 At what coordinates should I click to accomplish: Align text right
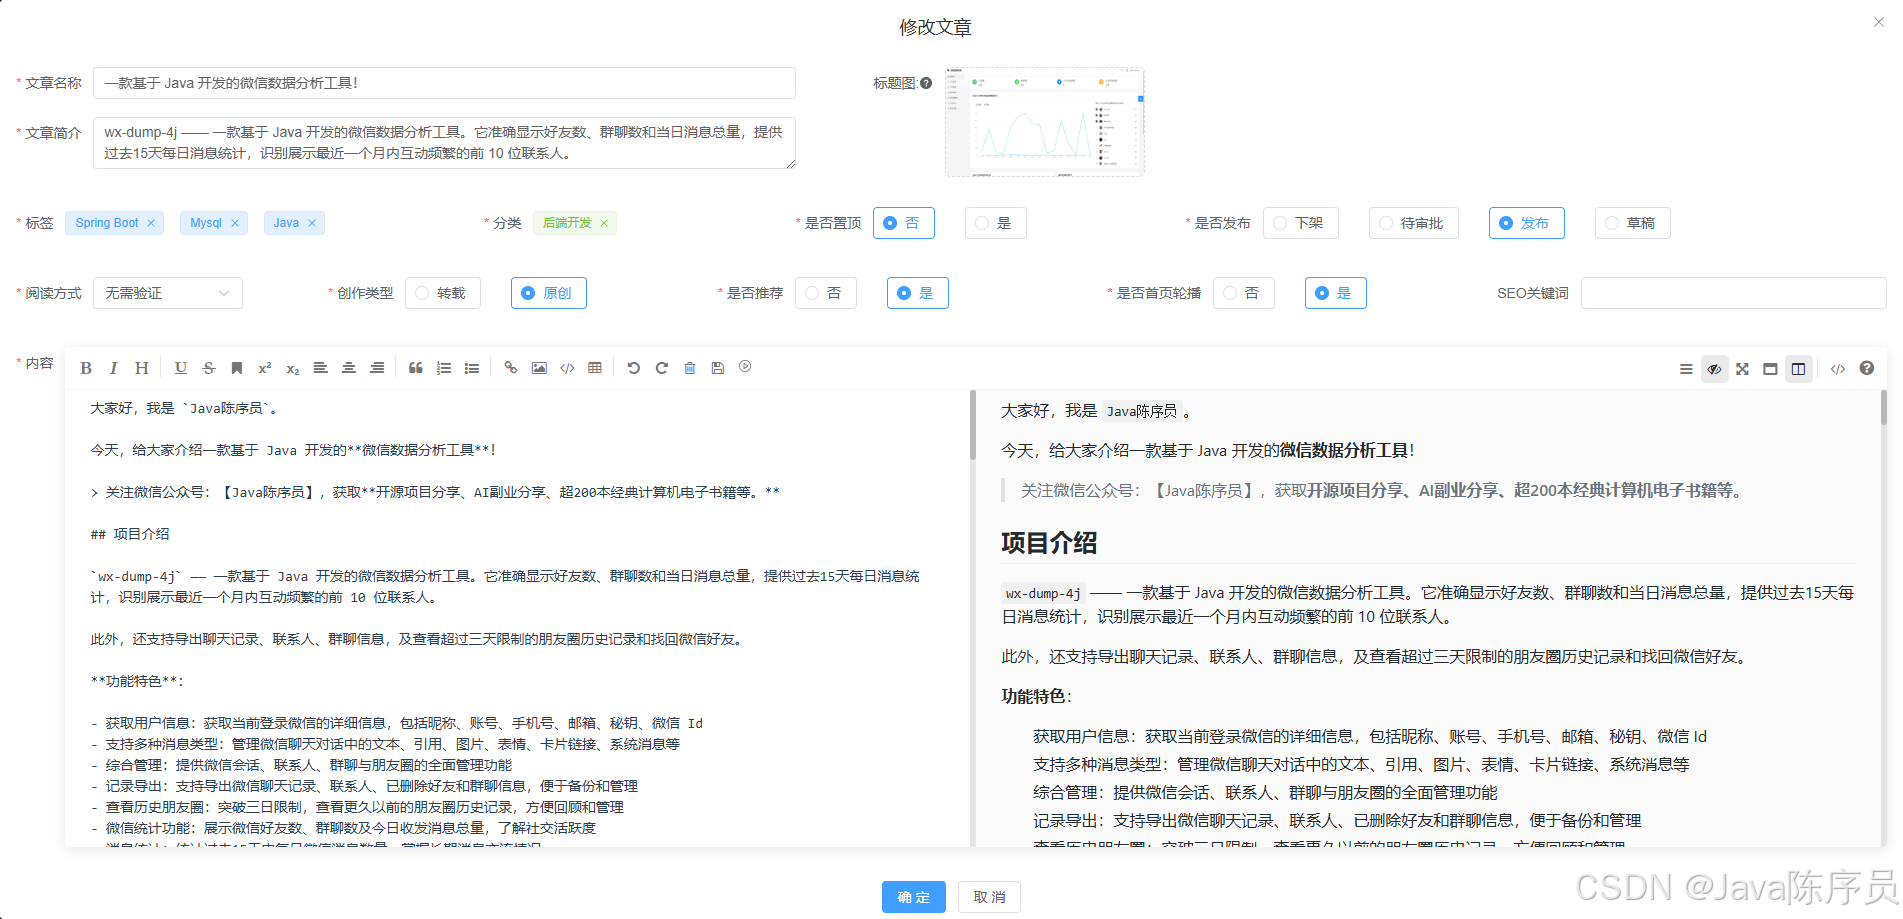[377, 368]
